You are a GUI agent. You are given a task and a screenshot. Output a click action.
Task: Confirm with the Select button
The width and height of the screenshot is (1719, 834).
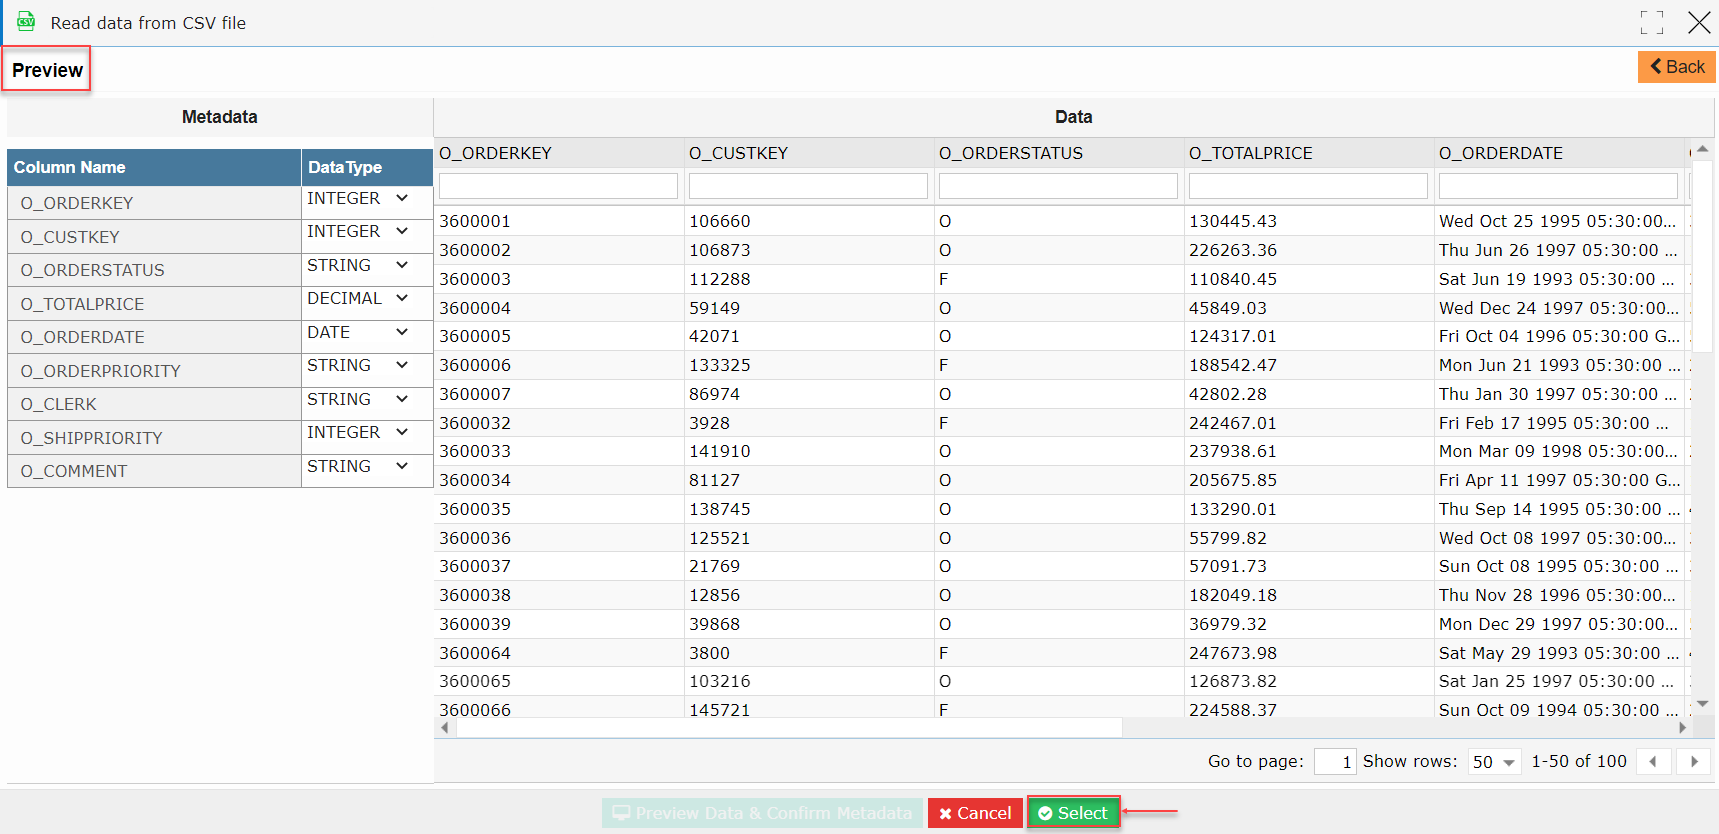point(1073,813)
